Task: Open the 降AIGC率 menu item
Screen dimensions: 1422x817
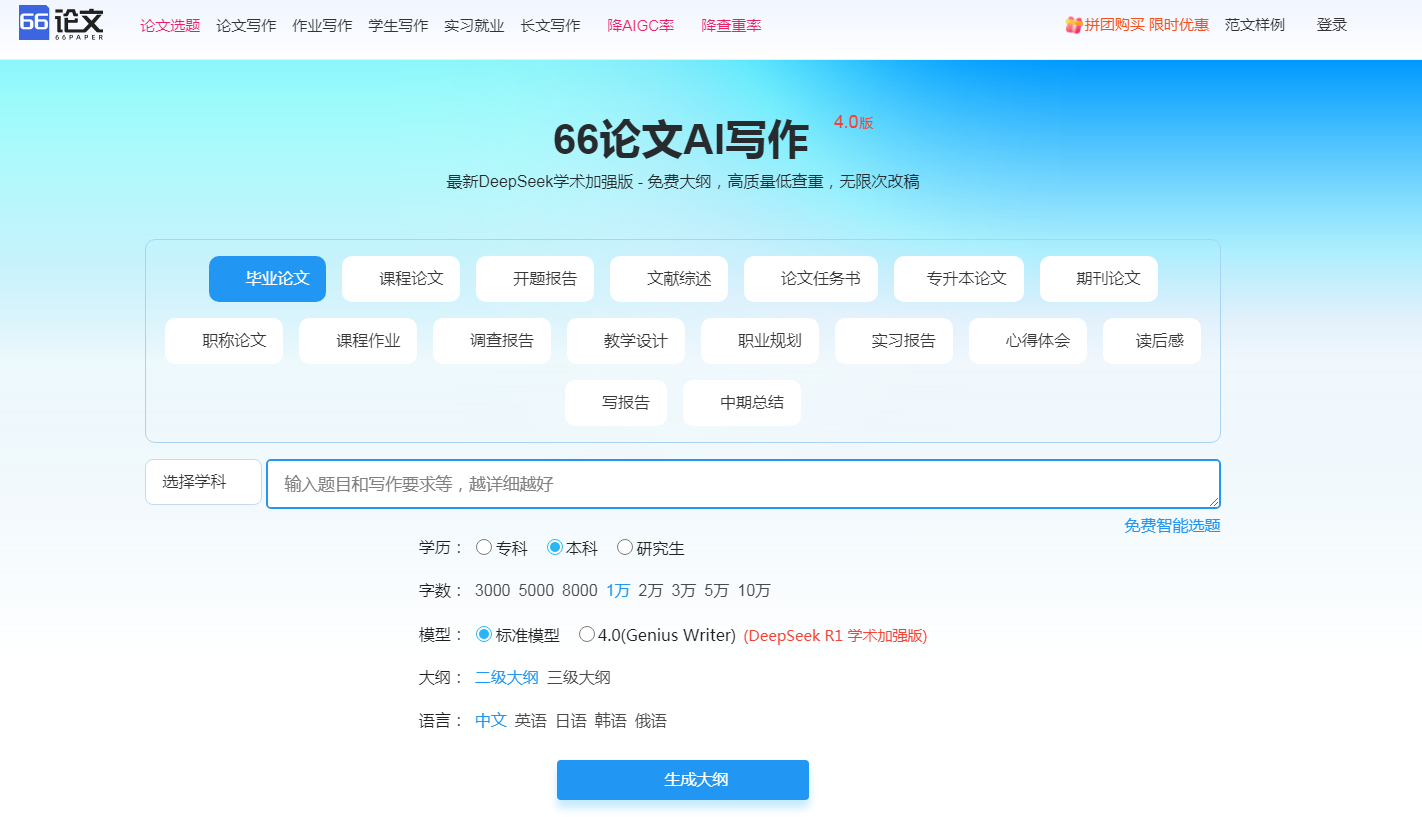Action: [x=640, y=24]
